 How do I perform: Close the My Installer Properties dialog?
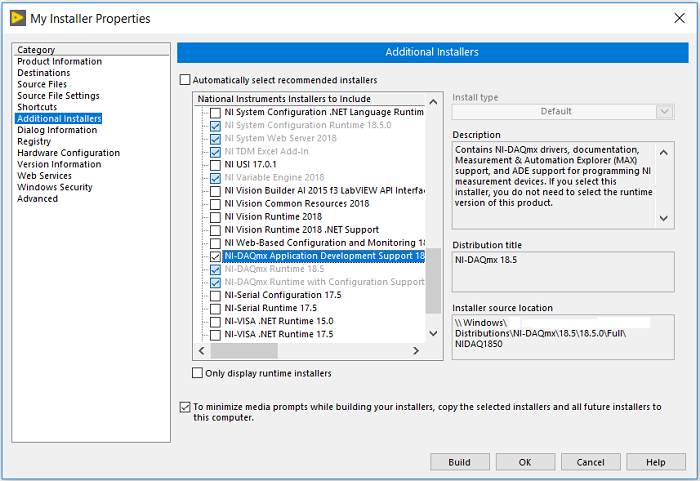(680, 18)
